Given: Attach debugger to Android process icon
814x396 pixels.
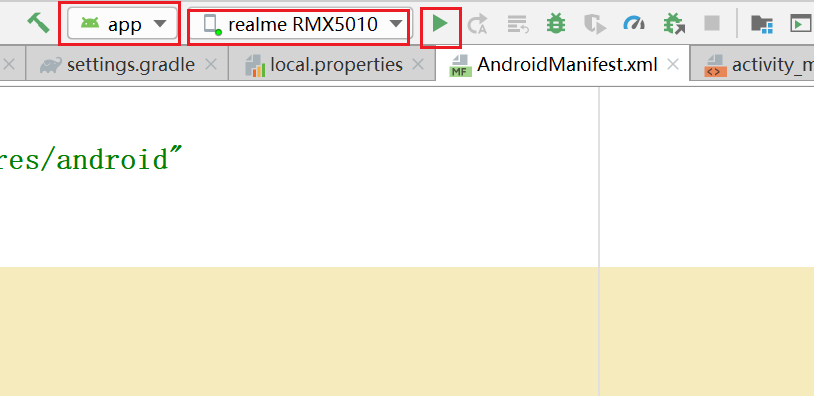Looking at the screenshot, I should tap(674, 24).
